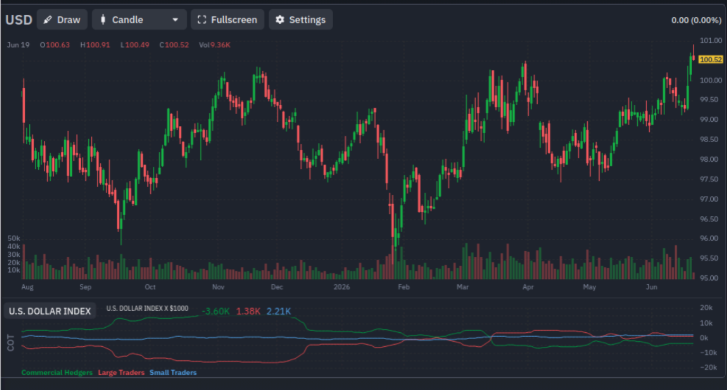Image resolution: width=727 pixels, height=390 pixels.
Task: Open chart Settings
Action: point(300,19)
